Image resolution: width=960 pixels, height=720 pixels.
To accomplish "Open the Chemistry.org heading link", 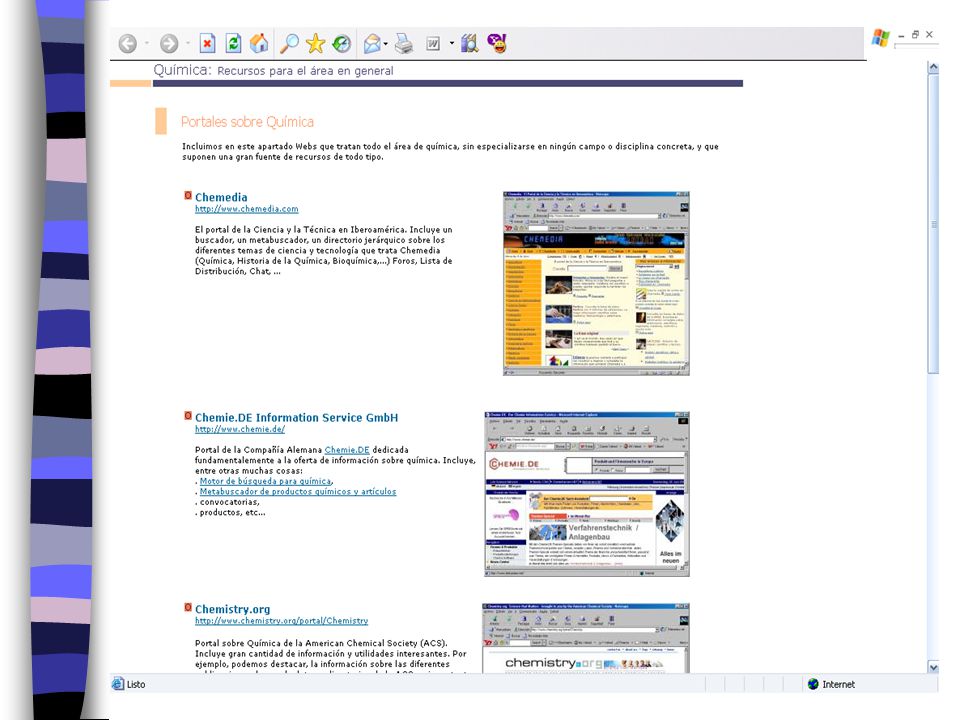I will [x=233, y=609].
